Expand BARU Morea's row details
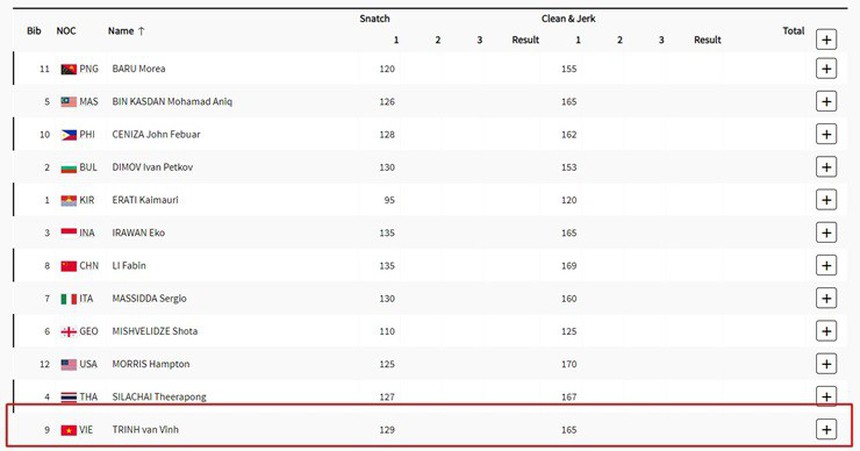This screenshot has width=860, height=451. tap(826, 69)
